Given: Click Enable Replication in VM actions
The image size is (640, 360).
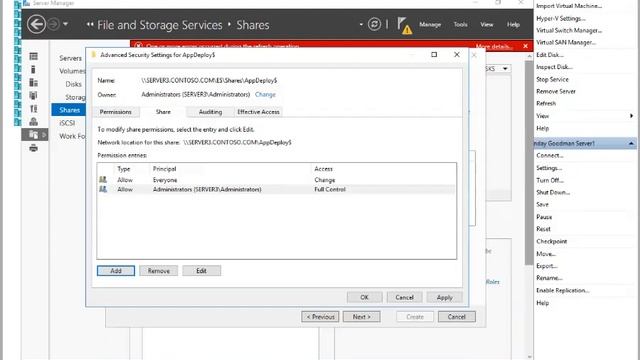Looking at the screenshot, I should click(x=562, y=290).
